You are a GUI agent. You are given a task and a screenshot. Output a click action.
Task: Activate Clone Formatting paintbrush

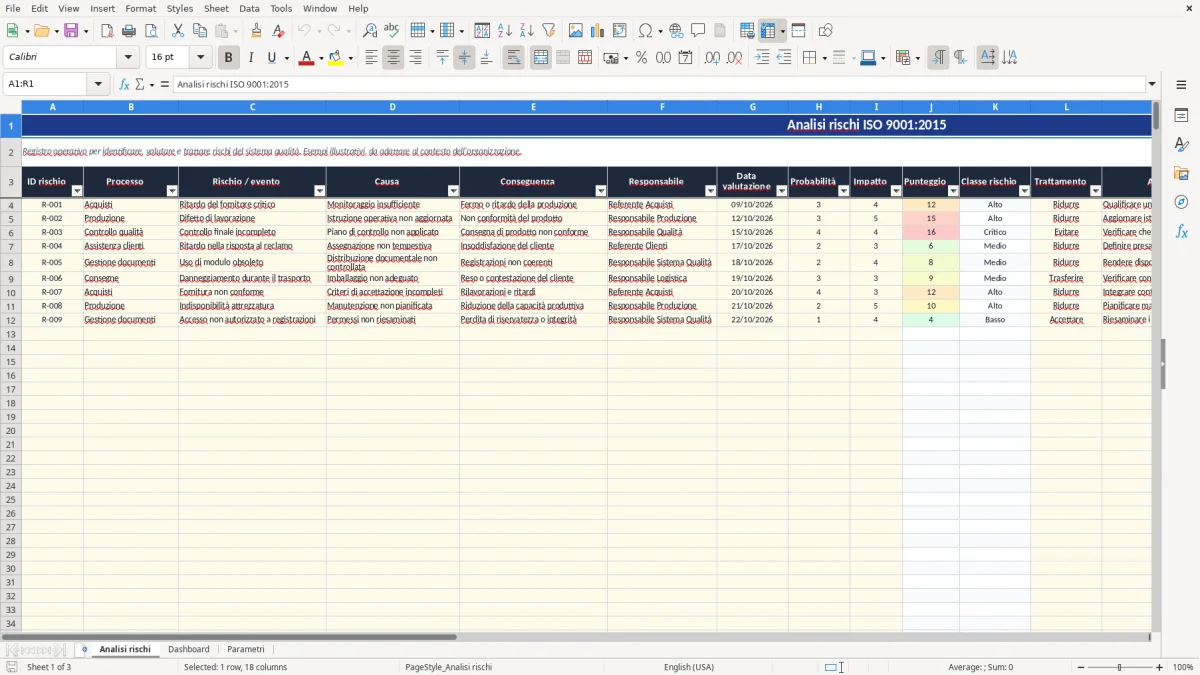coord(257,31)
